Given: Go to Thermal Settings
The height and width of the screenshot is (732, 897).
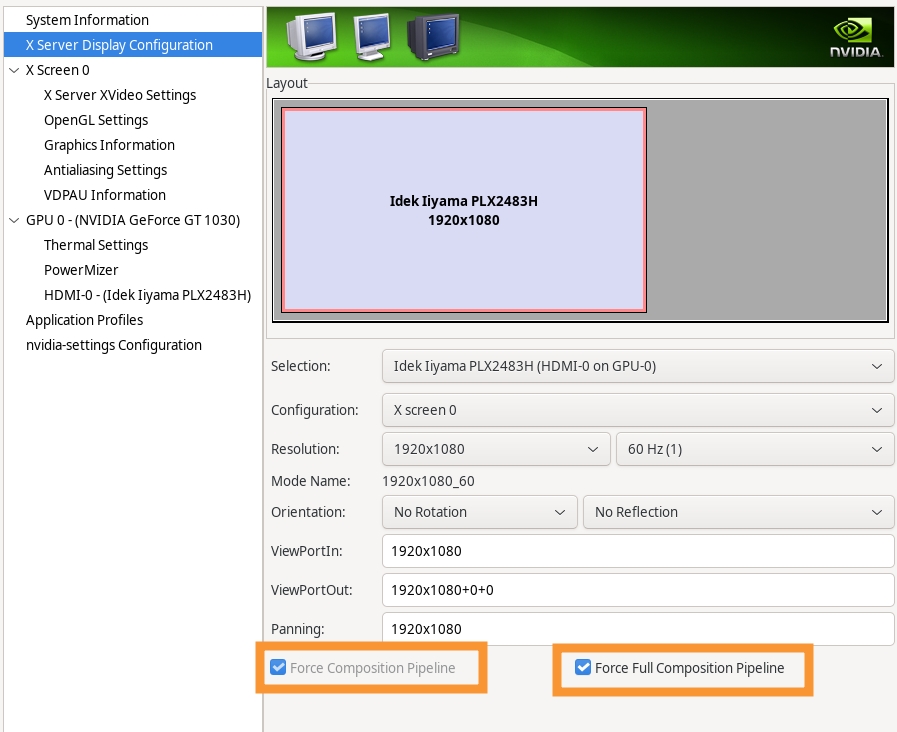Looking at the screenshot, I should (x=96, y=245).
